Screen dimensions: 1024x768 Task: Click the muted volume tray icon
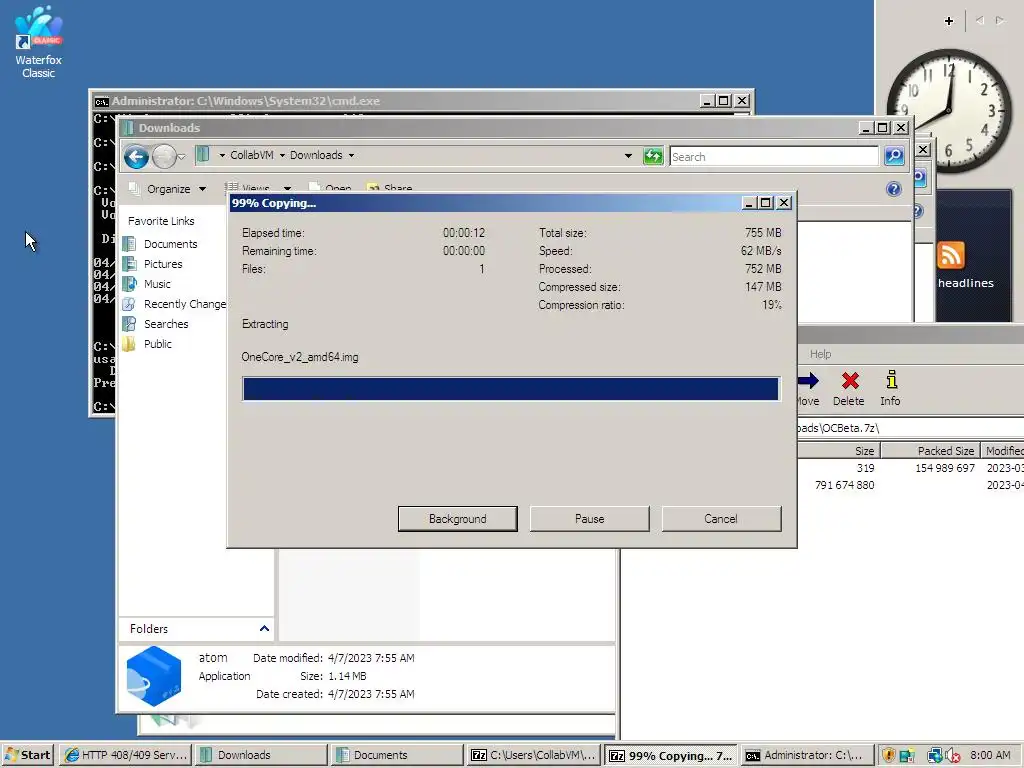[953, 756]
